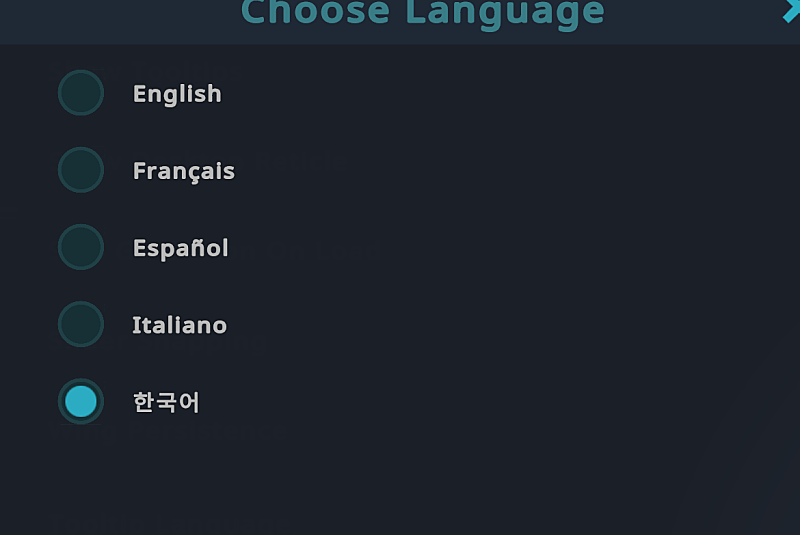Click the selected 한국어 radio button
This screenshot has width=800, height=535.
click(81, 401)
